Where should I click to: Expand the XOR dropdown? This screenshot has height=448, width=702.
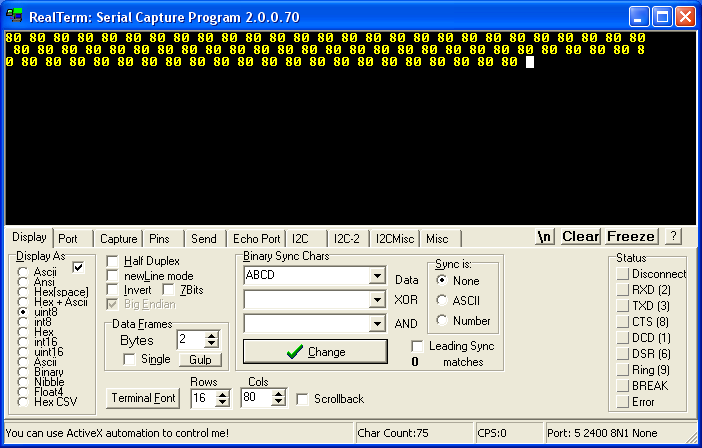tap(377, 299)
